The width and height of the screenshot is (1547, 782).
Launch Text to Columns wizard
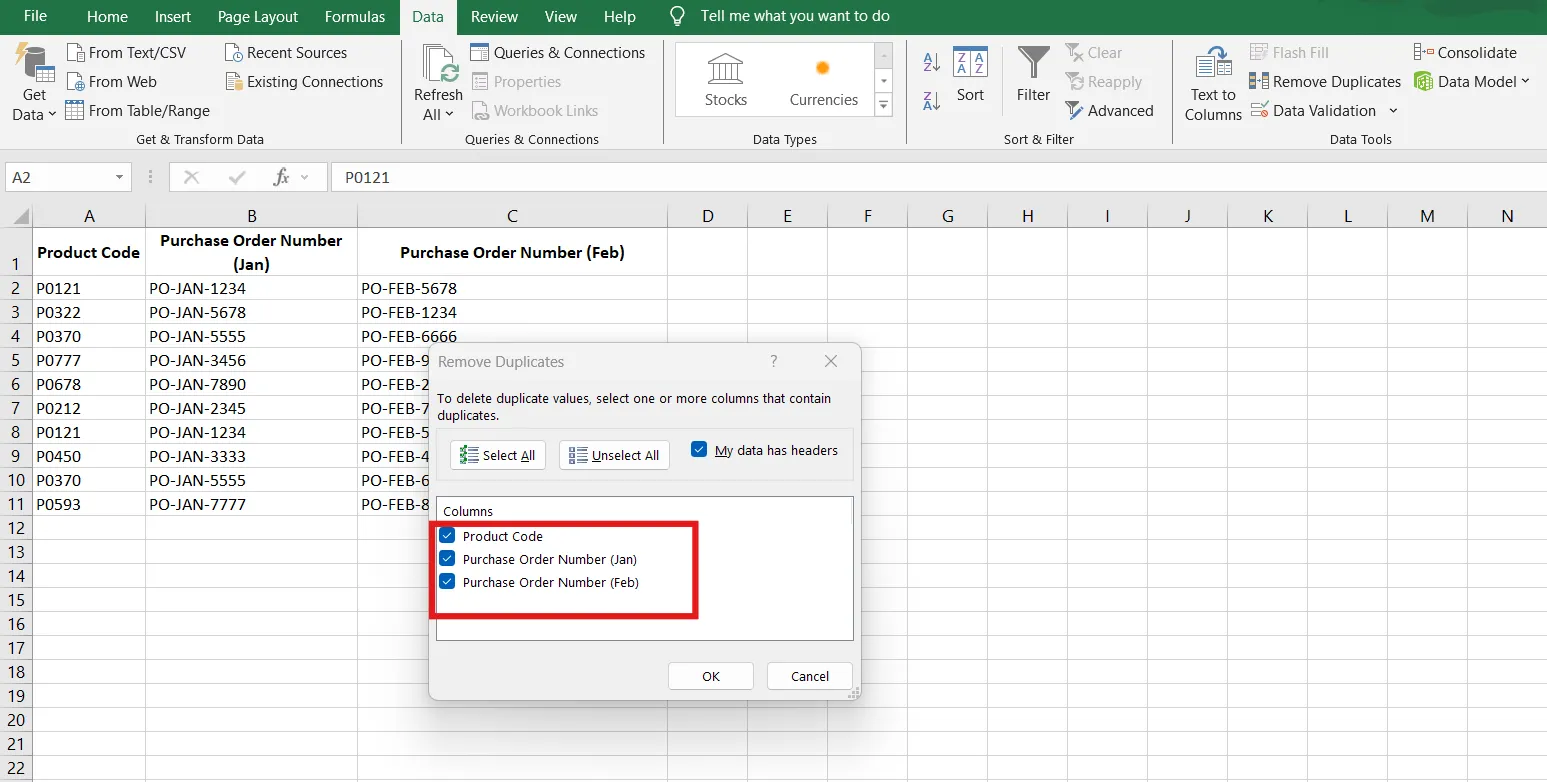pos(1213,84)
